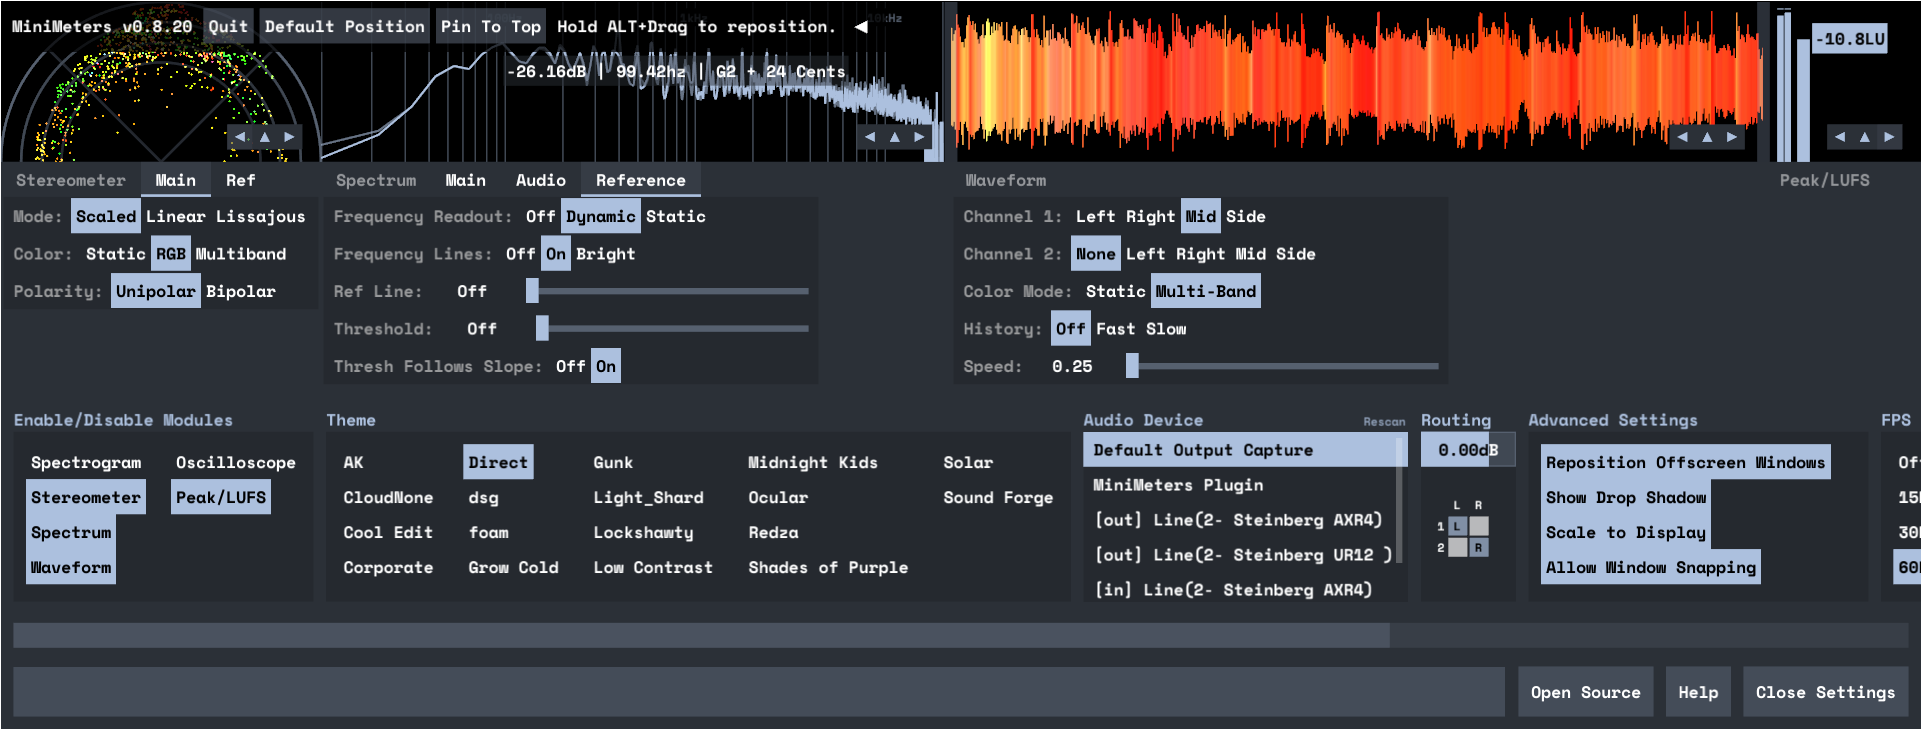Click the right arrow on the Waveform display
The width and height of the screenshot is (1922, 730).
tap(1731, 137)
